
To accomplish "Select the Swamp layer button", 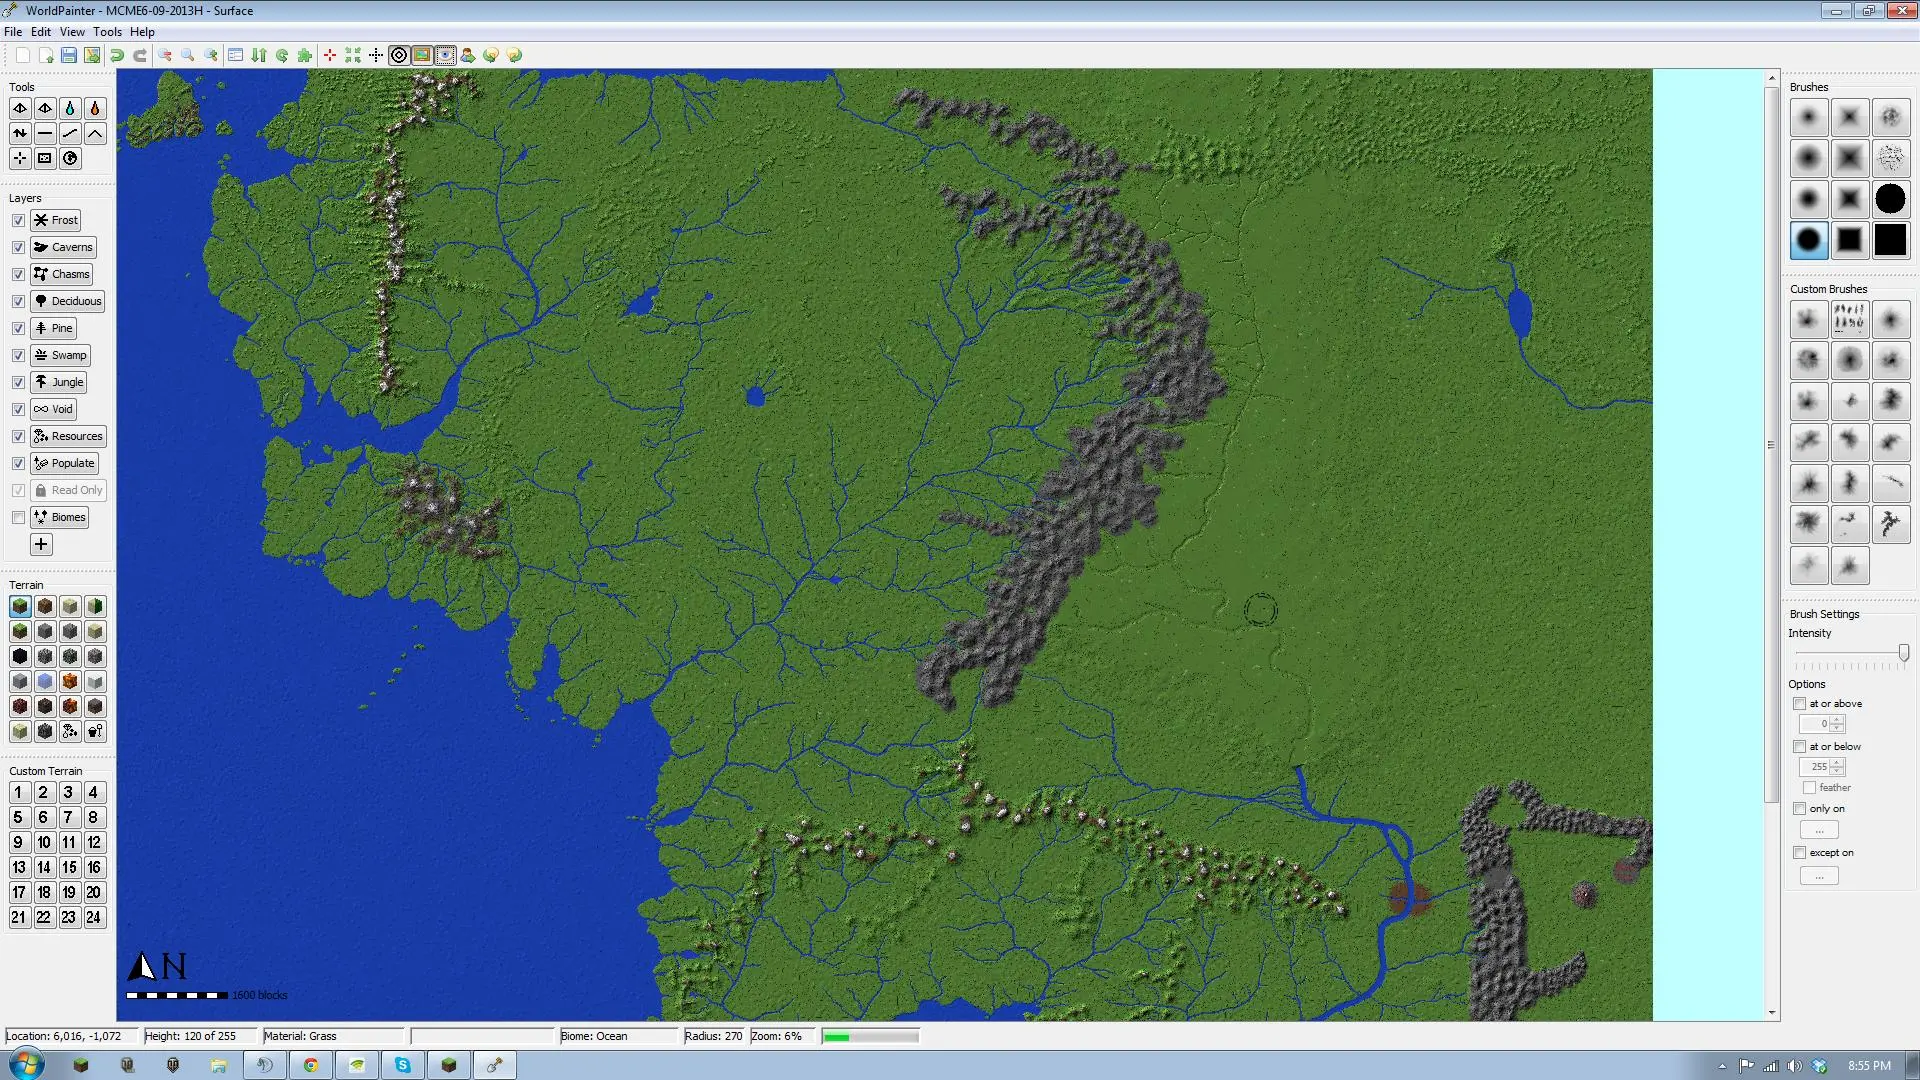I will [x=60, y=355].
